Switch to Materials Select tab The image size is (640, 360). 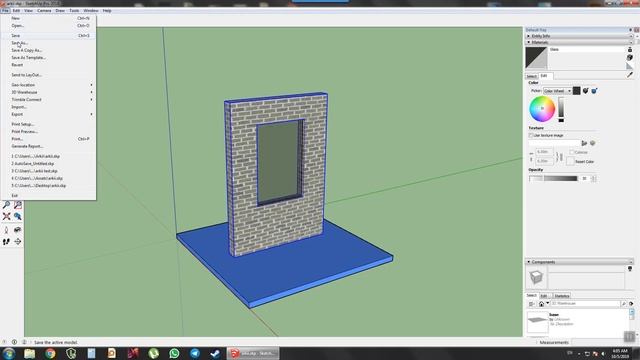[531, 76]
